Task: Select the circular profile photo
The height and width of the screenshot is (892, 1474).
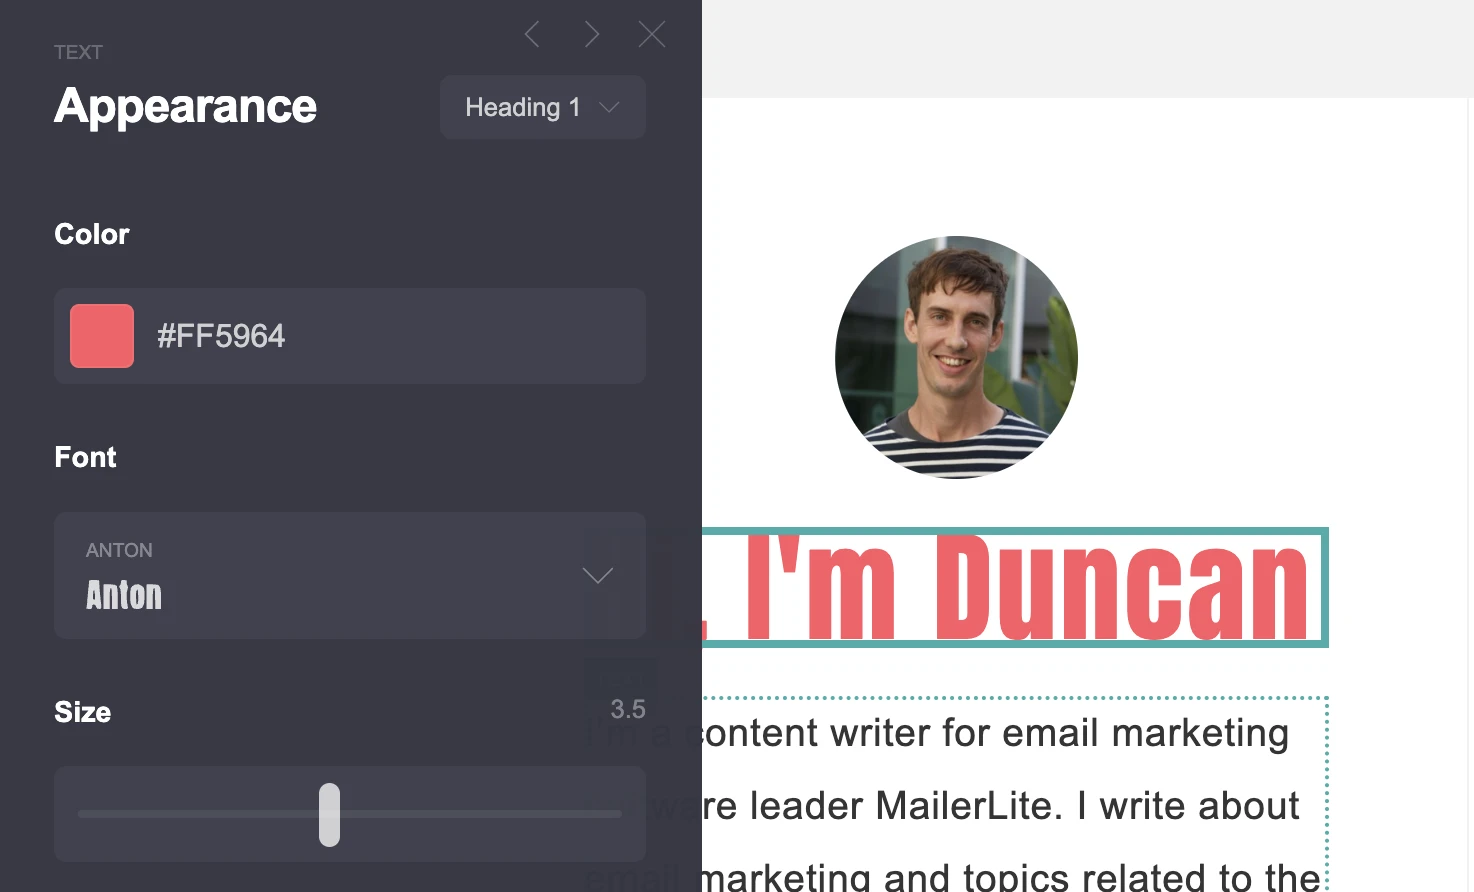Action: (956, 357)
